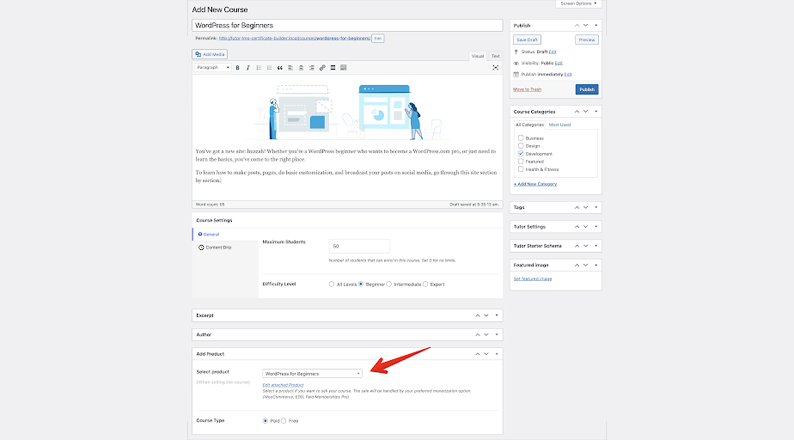Check the Featured category
The width and height of the screenshot is (794, 440).
[x=521, y=162]
